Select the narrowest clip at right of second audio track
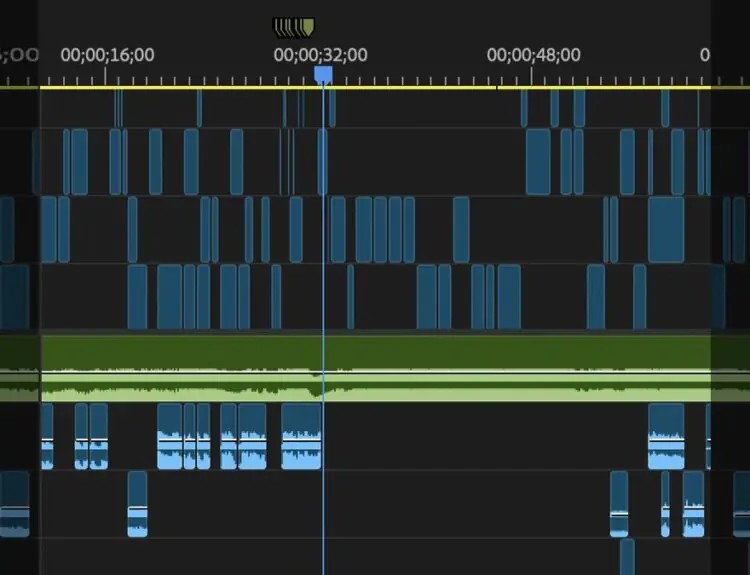Image resolution: width=750 pixels, height=575 pixels. point(665,504)
